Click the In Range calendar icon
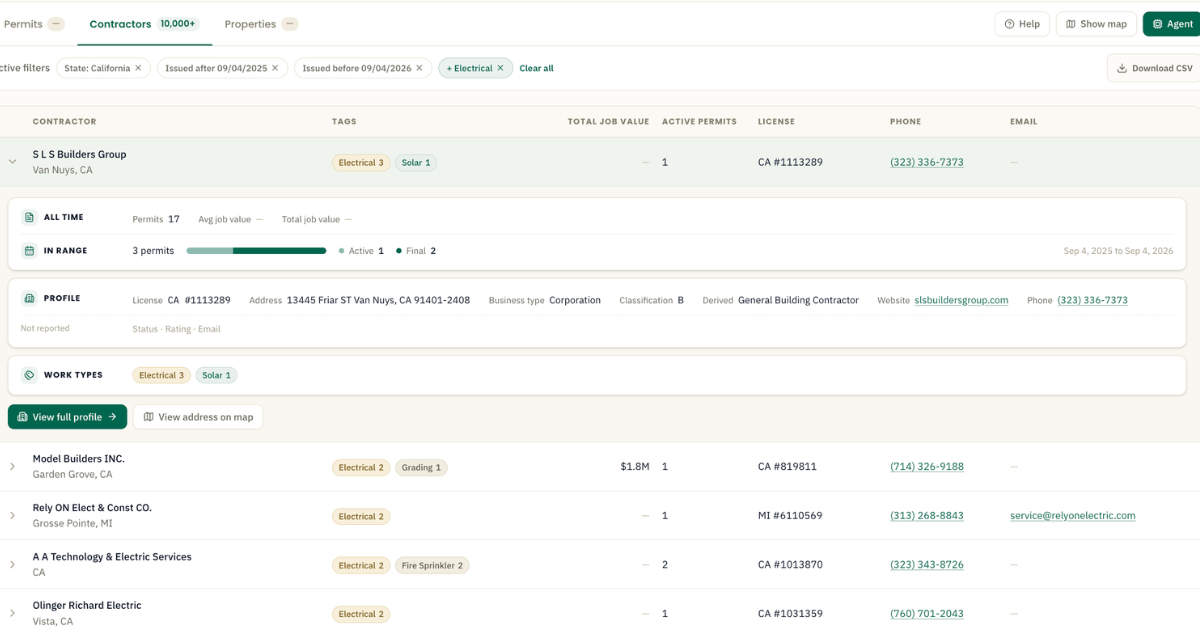Viewport: 1200px width, 630px height. tap(29, 250)
